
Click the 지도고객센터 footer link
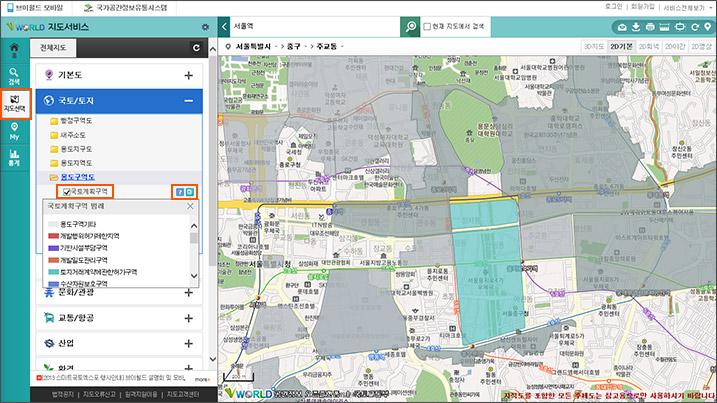(182, 394)
